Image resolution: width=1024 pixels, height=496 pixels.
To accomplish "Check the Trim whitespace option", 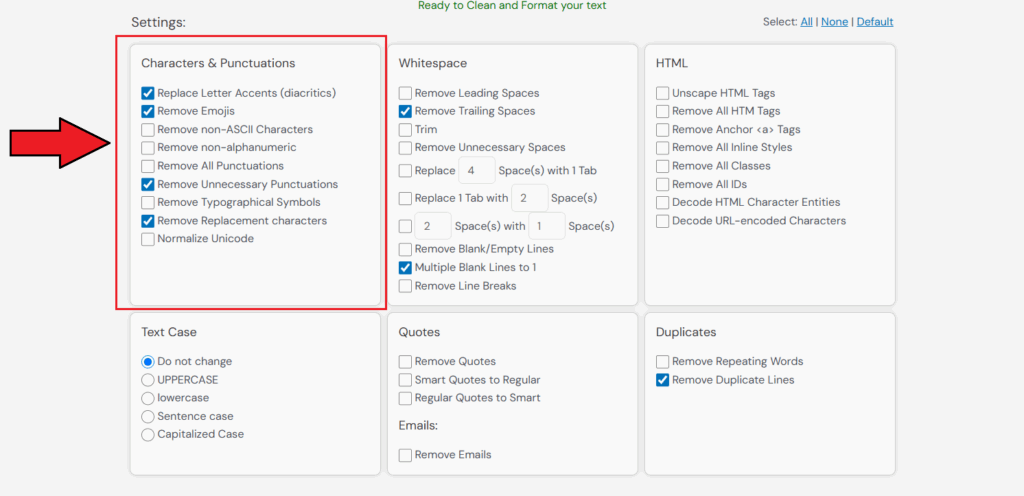I will 406,130.
